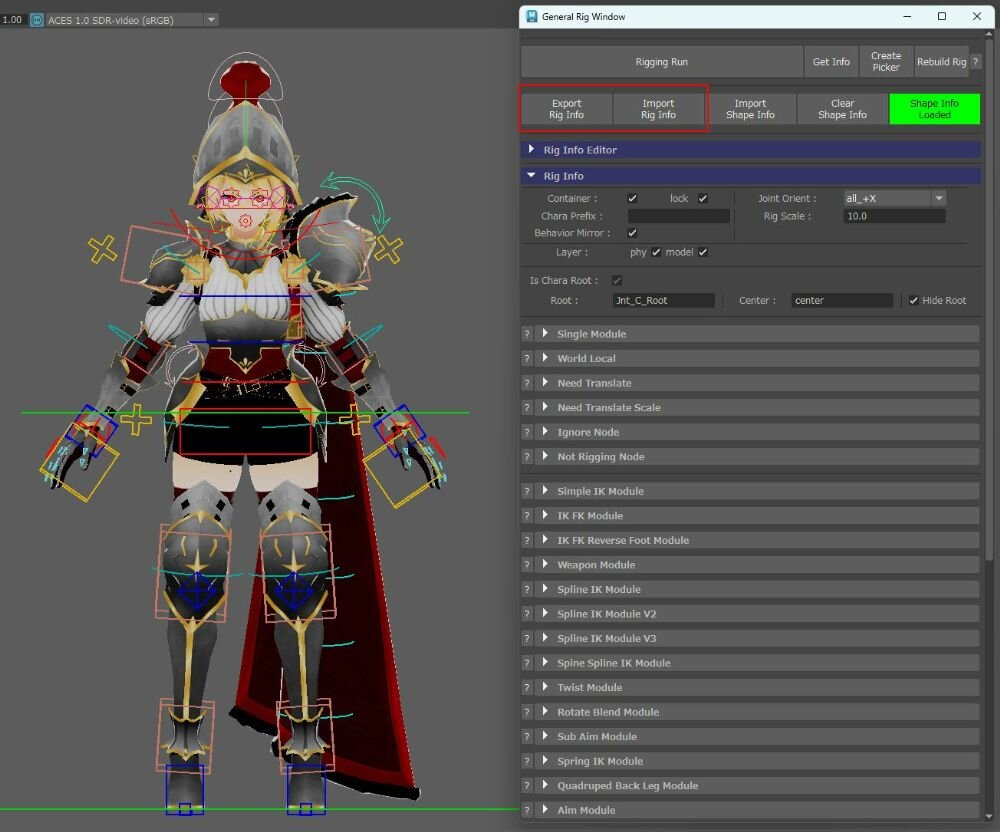Click the help icon beside Twist Module
This screenshot has width=1000, height=832.
click(527, 688)
